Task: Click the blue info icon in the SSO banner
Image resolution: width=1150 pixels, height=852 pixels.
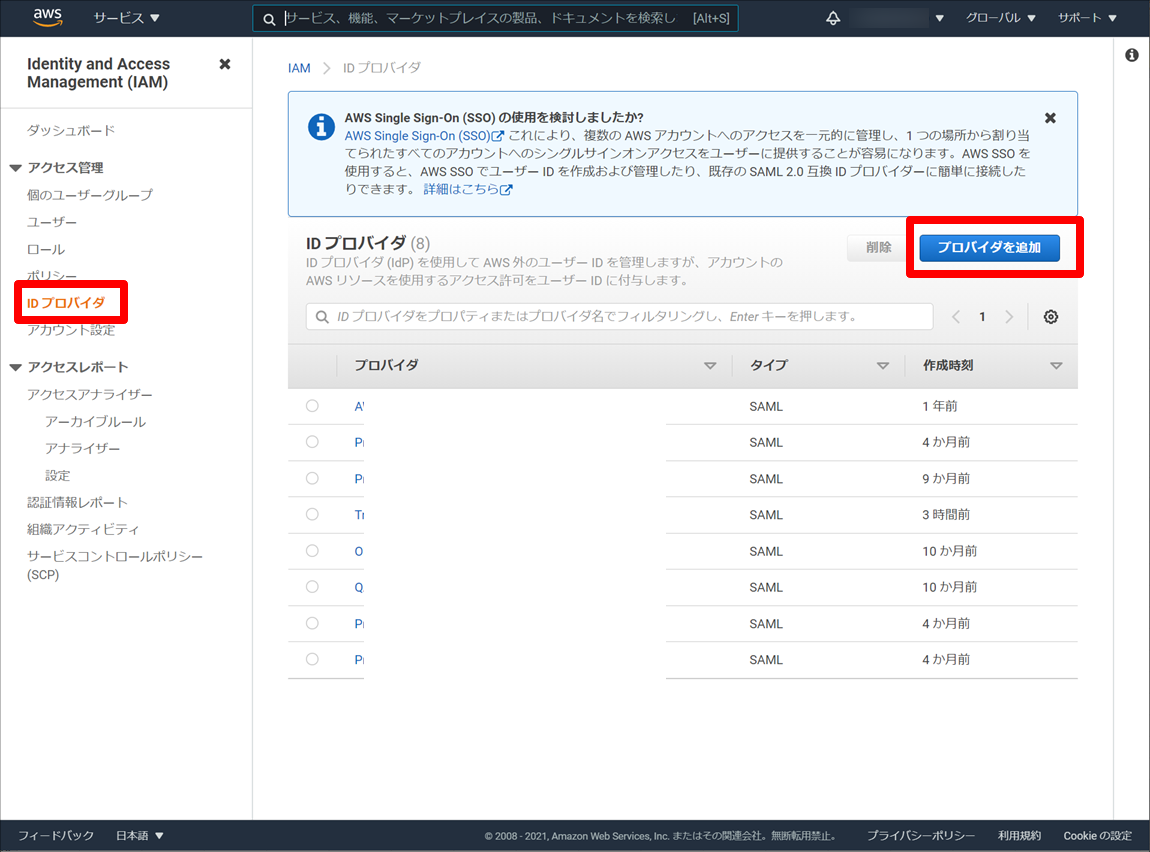Action: point(321,127)
